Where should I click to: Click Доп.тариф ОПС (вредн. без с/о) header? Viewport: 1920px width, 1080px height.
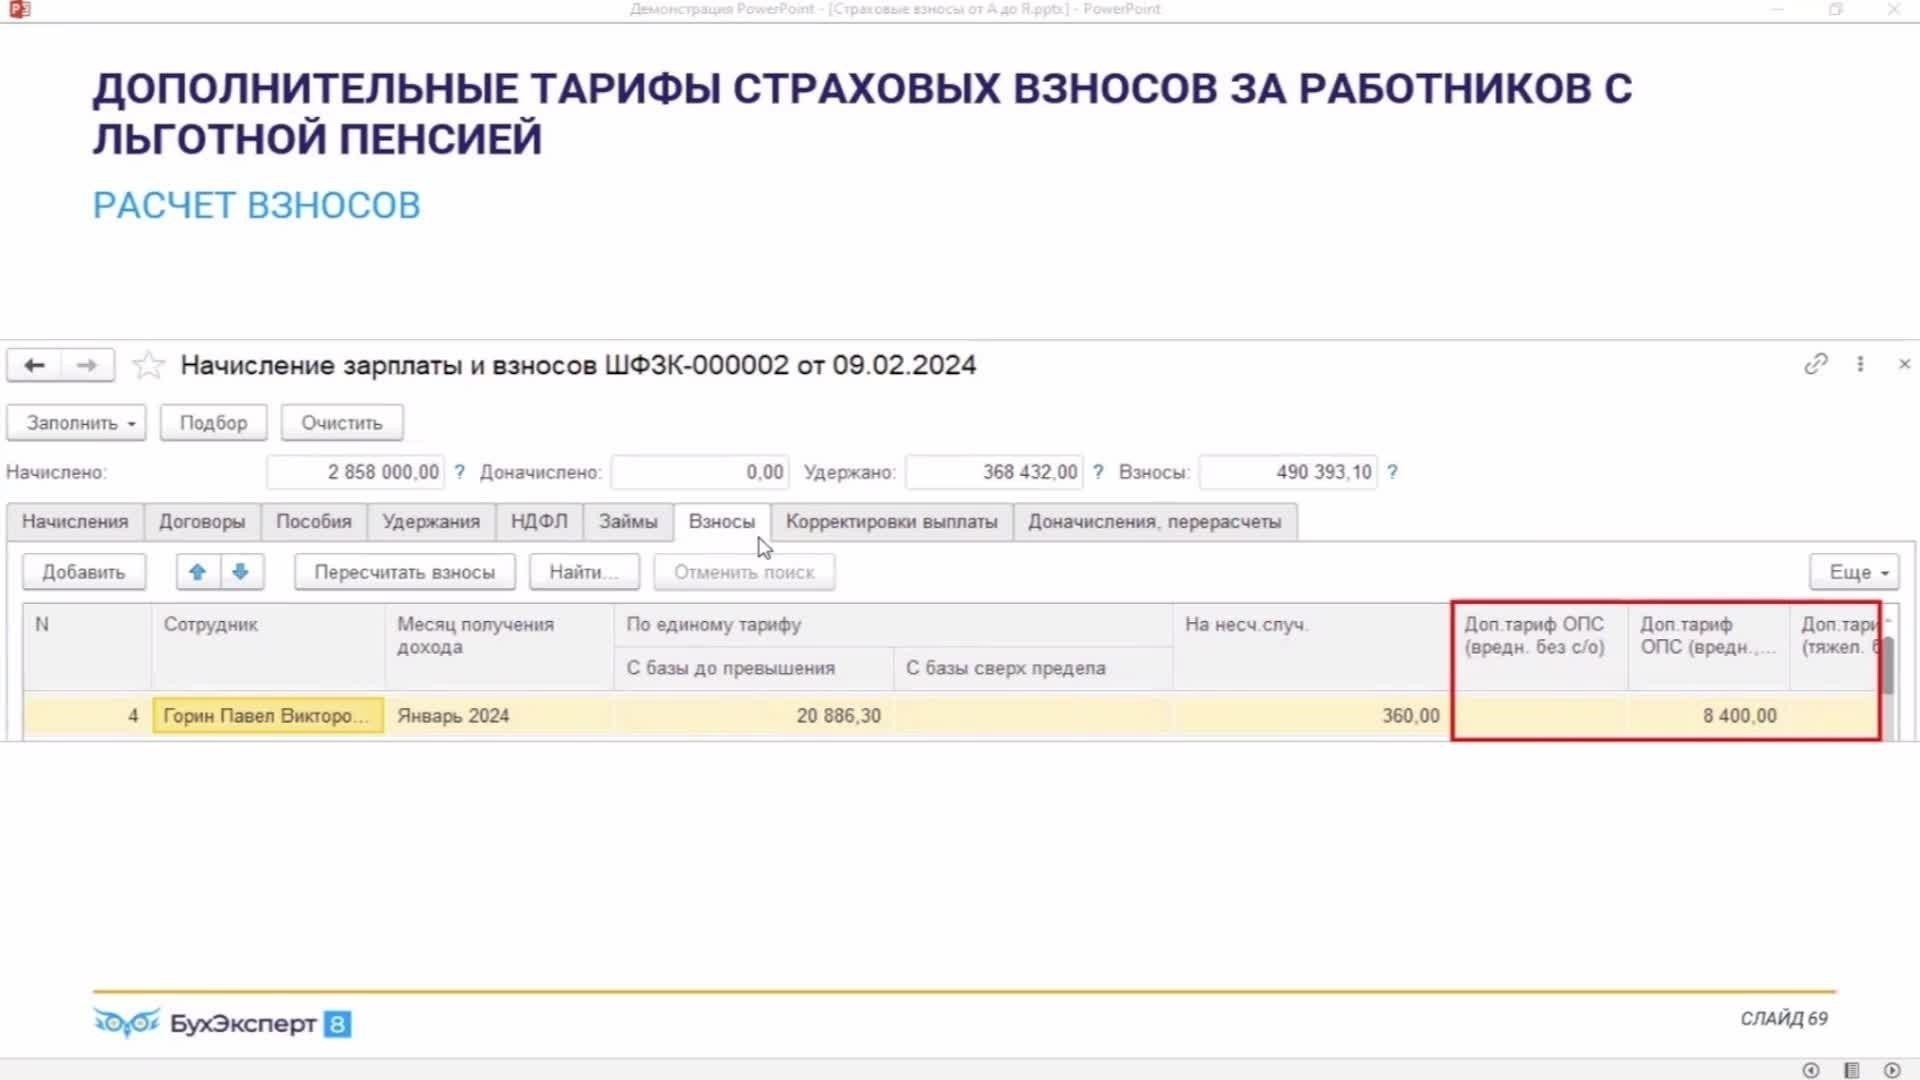(1540, 646)
